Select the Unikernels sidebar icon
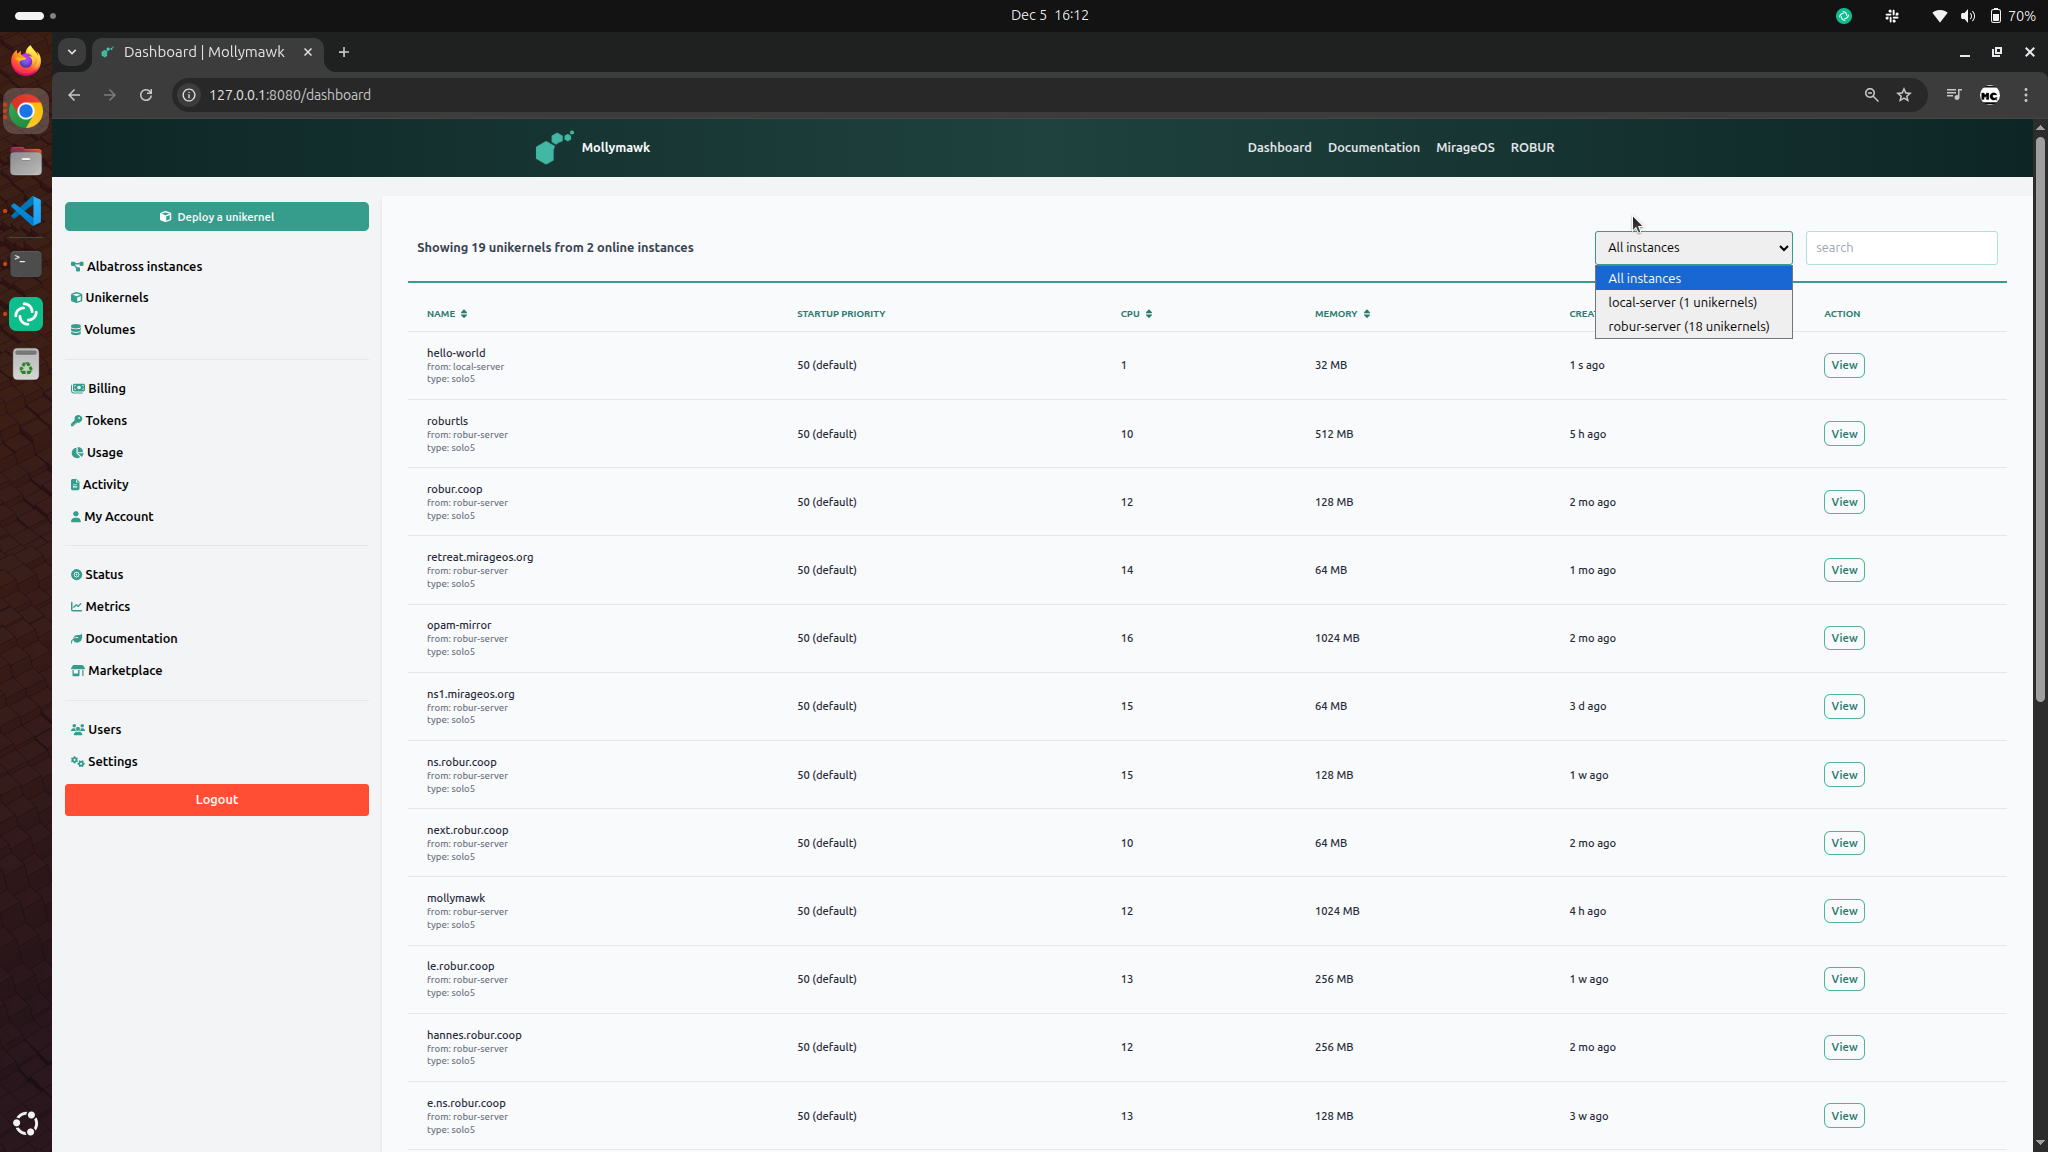Screen dimensions: 2048x1152 [x=78, y=297]
